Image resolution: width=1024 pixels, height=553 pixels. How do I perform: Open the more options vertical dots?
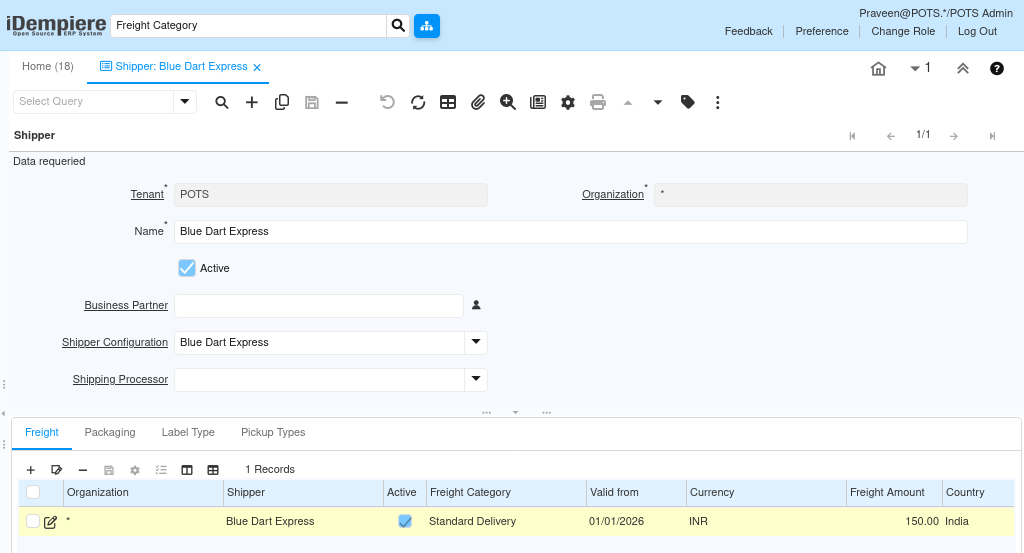tap(718, 103)
